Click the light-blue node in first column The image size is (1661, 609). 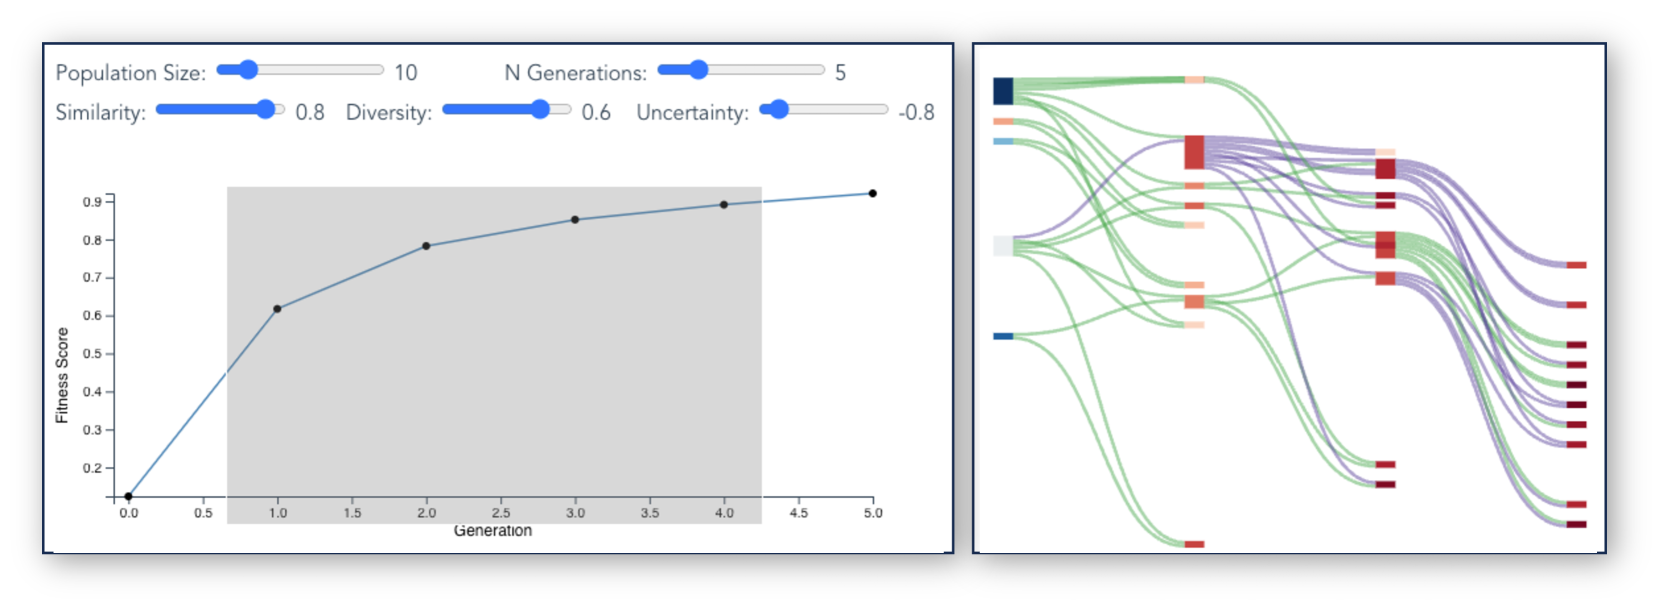[x=1003, y=141]
